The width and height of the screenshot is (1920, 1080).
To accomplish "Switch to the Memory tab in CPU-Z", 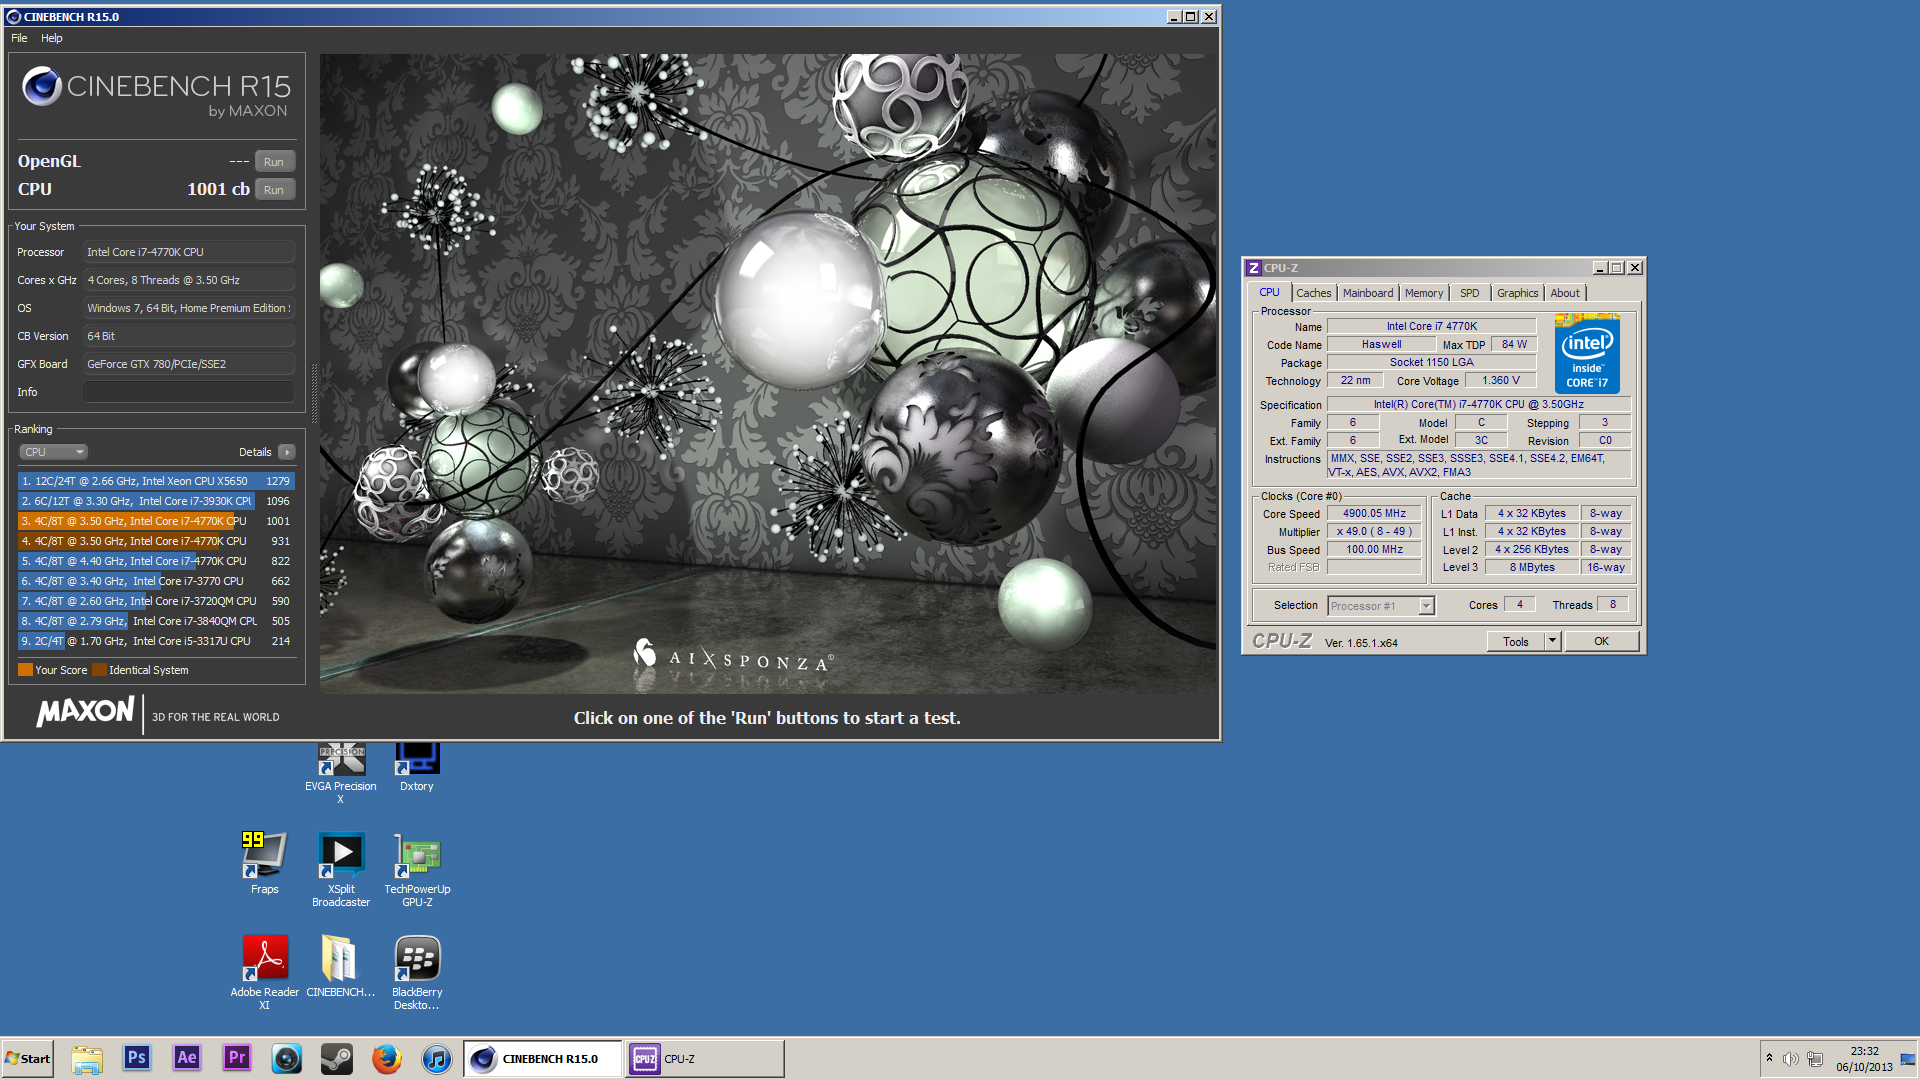I will point(1423,293).
